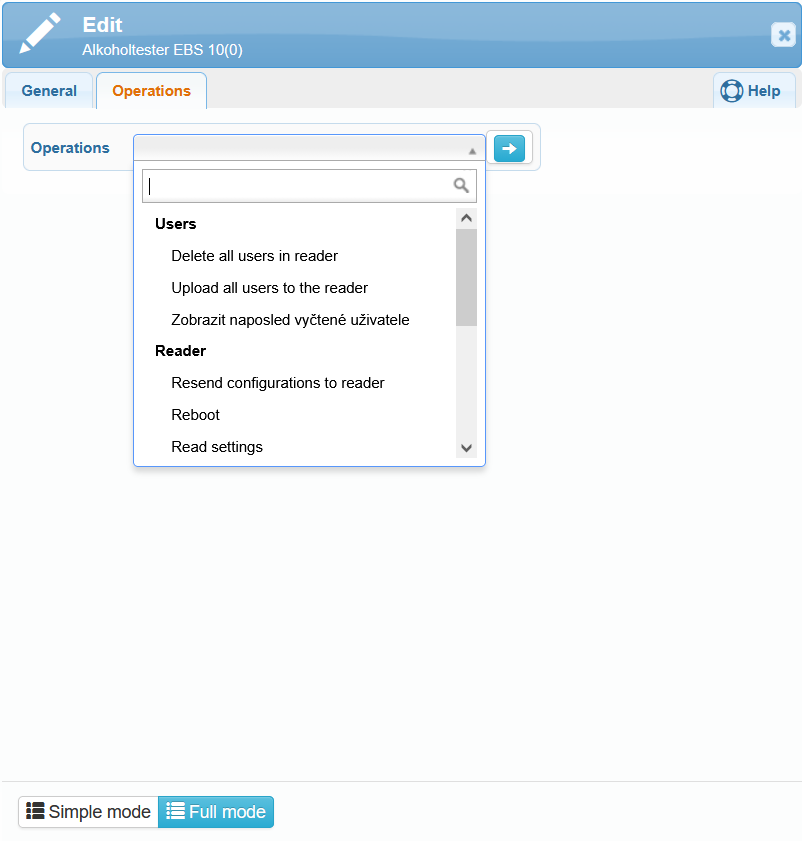The width and height of the screenshot is (802, 841).
Task: Choose the 'Read settings' operation
Action: tap(217, 447)
